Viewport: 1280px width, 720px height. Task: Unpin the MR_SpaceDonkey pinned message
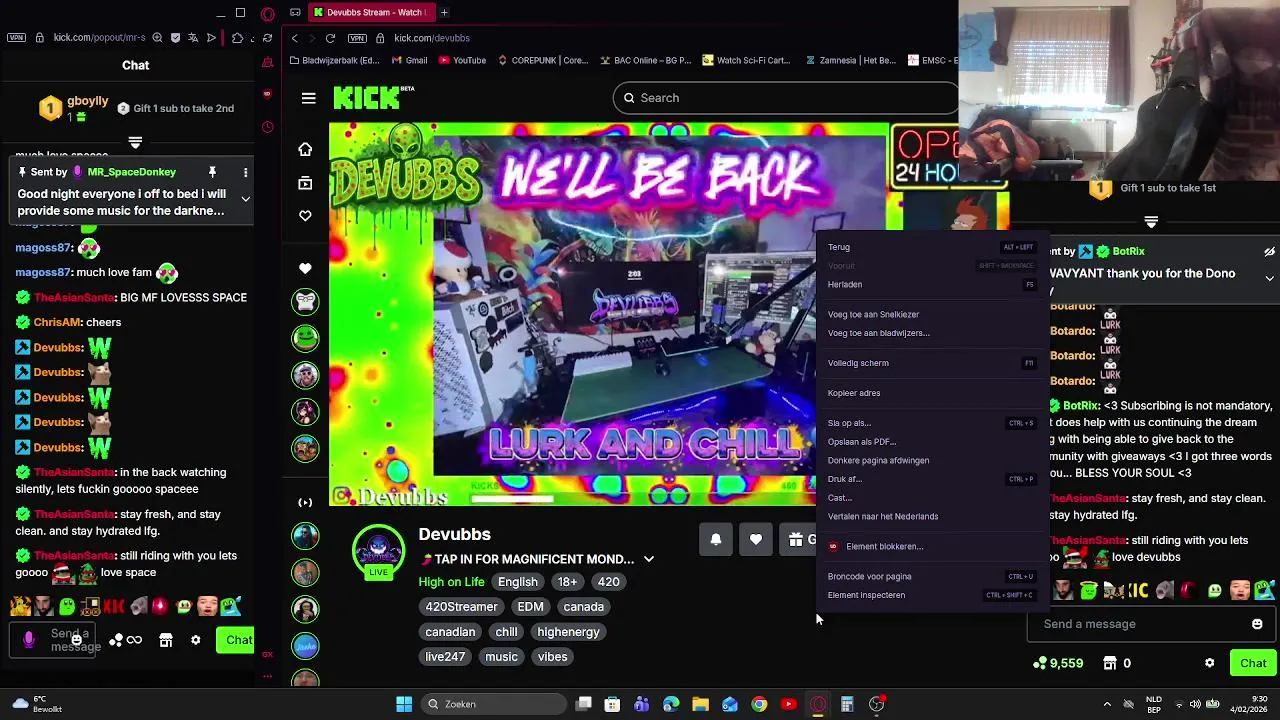pyautogui.click(x=212, y=172)
